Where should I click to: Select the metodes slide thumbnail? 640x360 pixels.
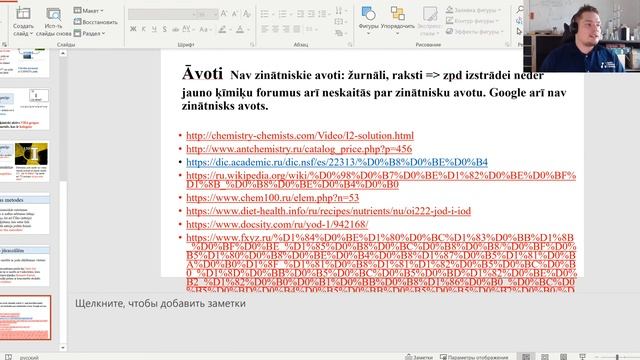click(x=24, y=213)
